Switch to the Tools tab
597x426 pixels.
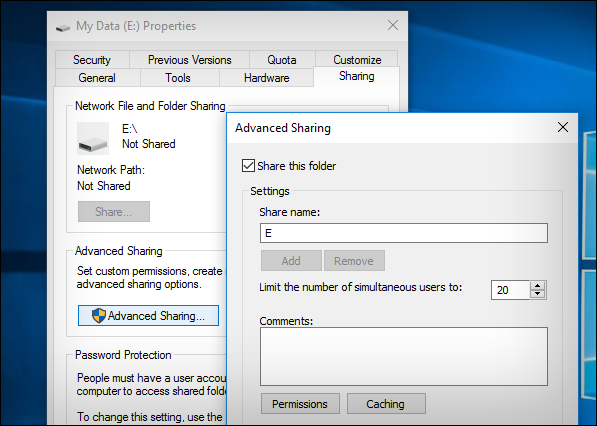178,78
